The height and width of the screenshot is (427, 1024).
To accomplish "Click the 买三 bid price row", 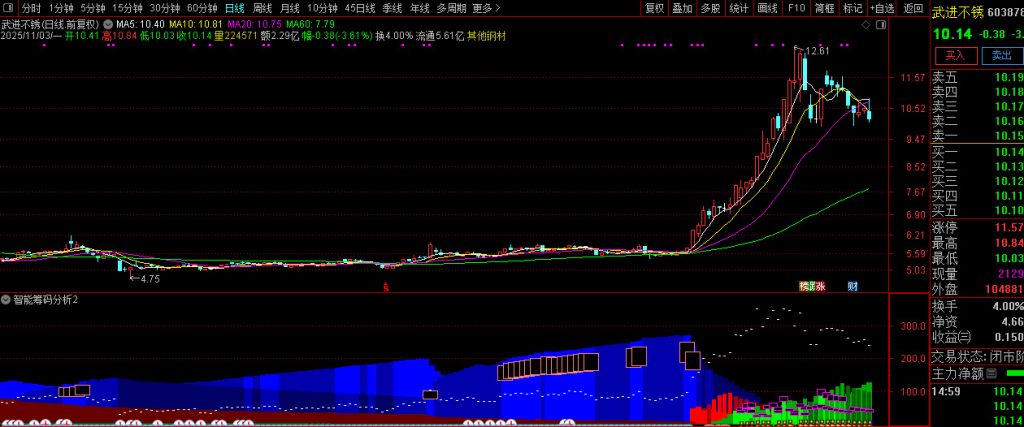I will [x=977, y=181].
